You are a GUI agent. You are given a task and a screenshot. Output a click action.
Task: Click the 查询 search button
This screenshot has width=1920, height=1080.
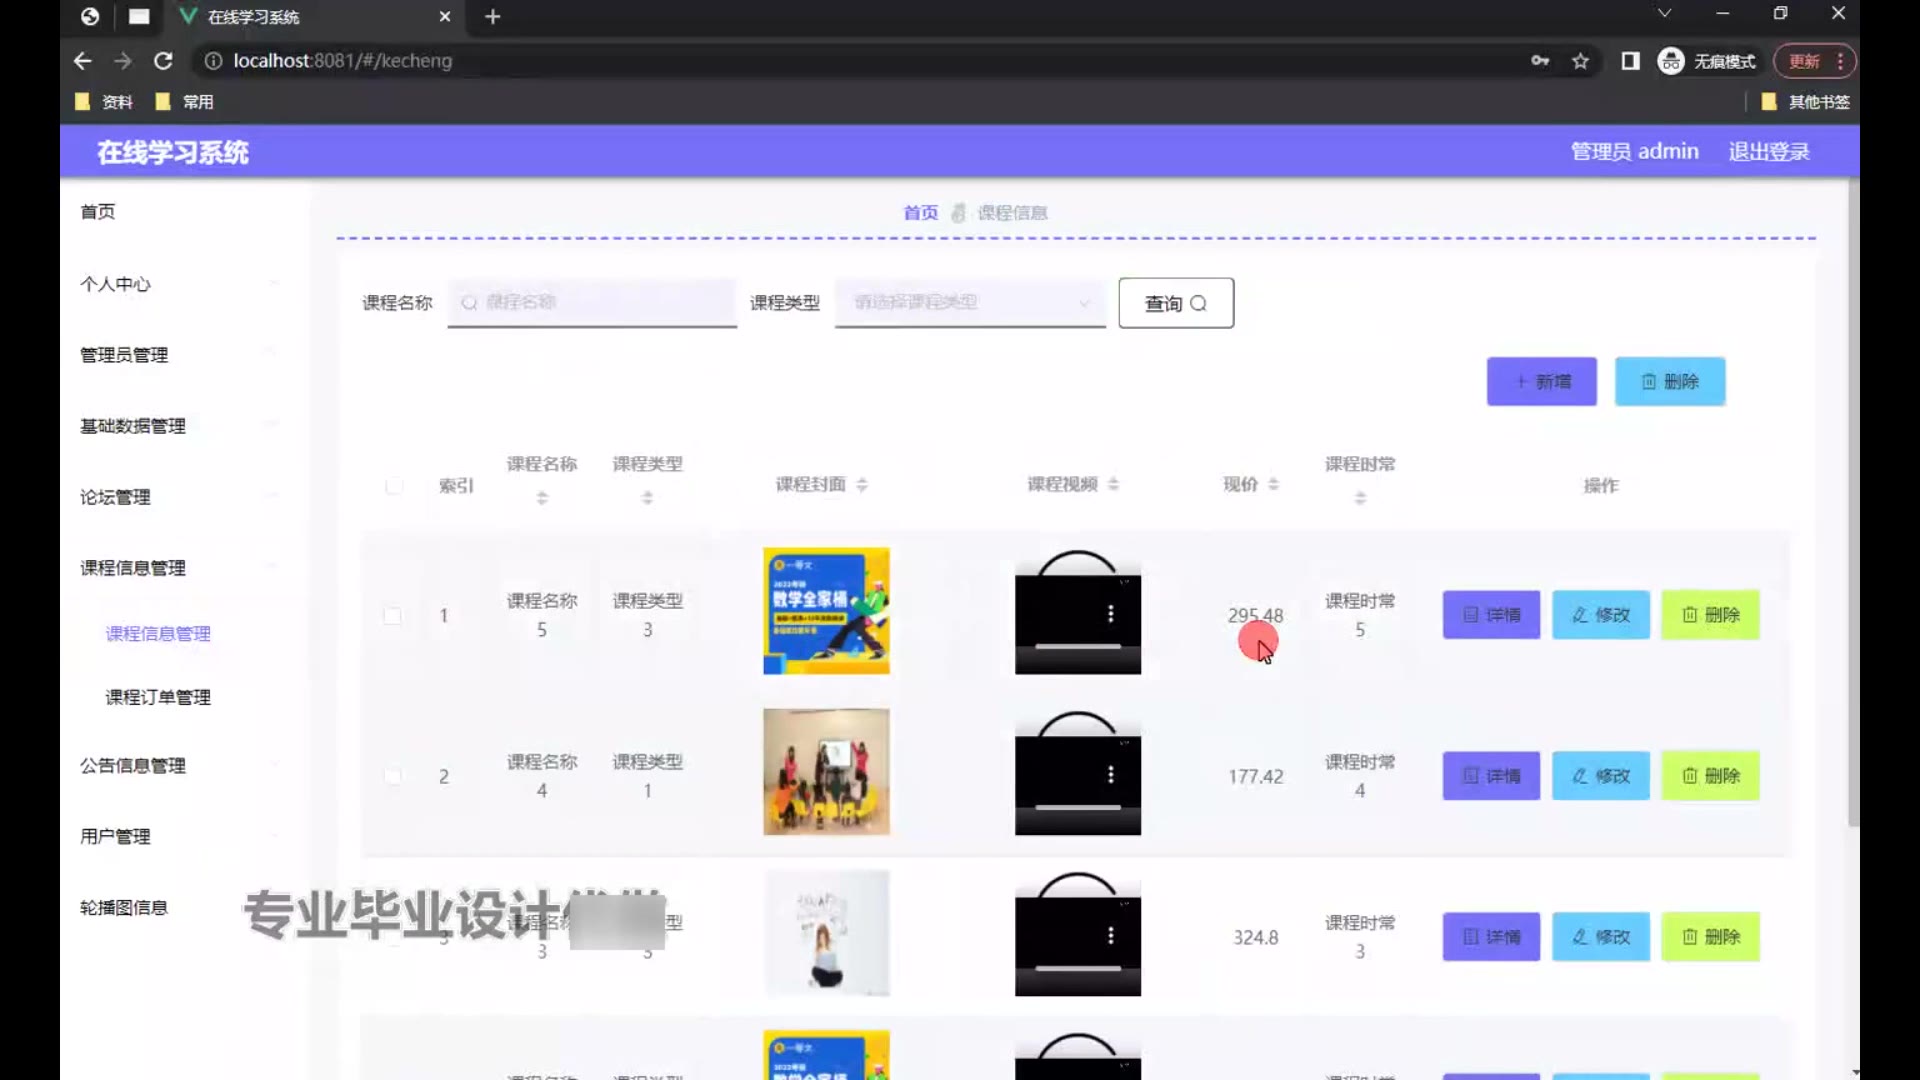click(1176, 303)
